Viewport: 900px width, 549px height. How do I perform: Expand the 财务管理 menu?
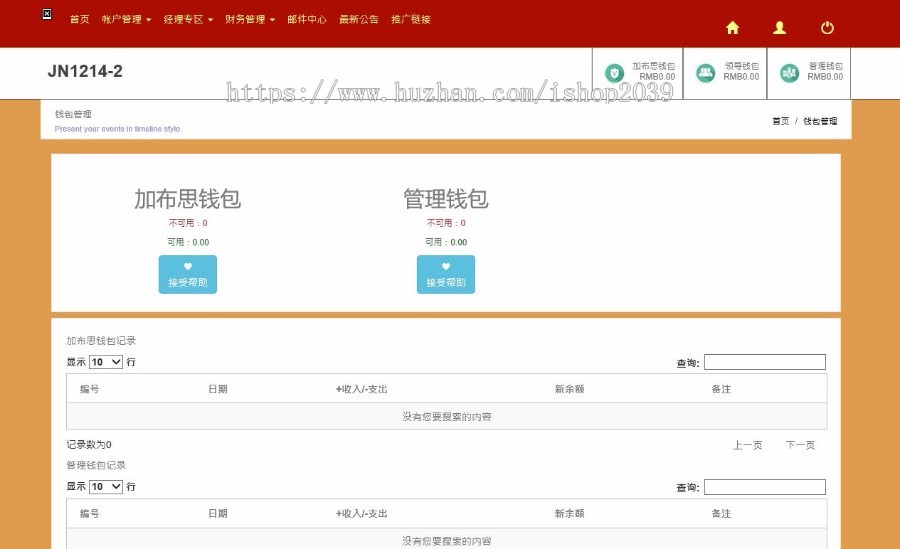(x=250, y=19)
